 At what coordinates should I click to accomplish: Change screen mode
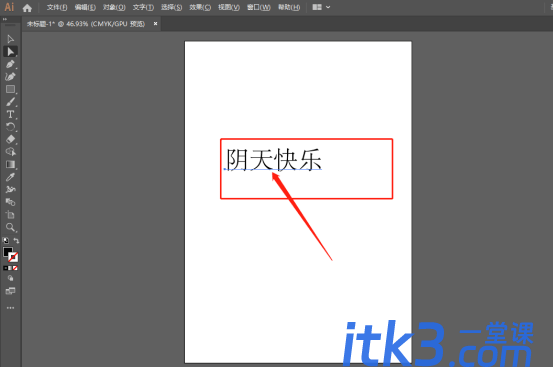10,291
